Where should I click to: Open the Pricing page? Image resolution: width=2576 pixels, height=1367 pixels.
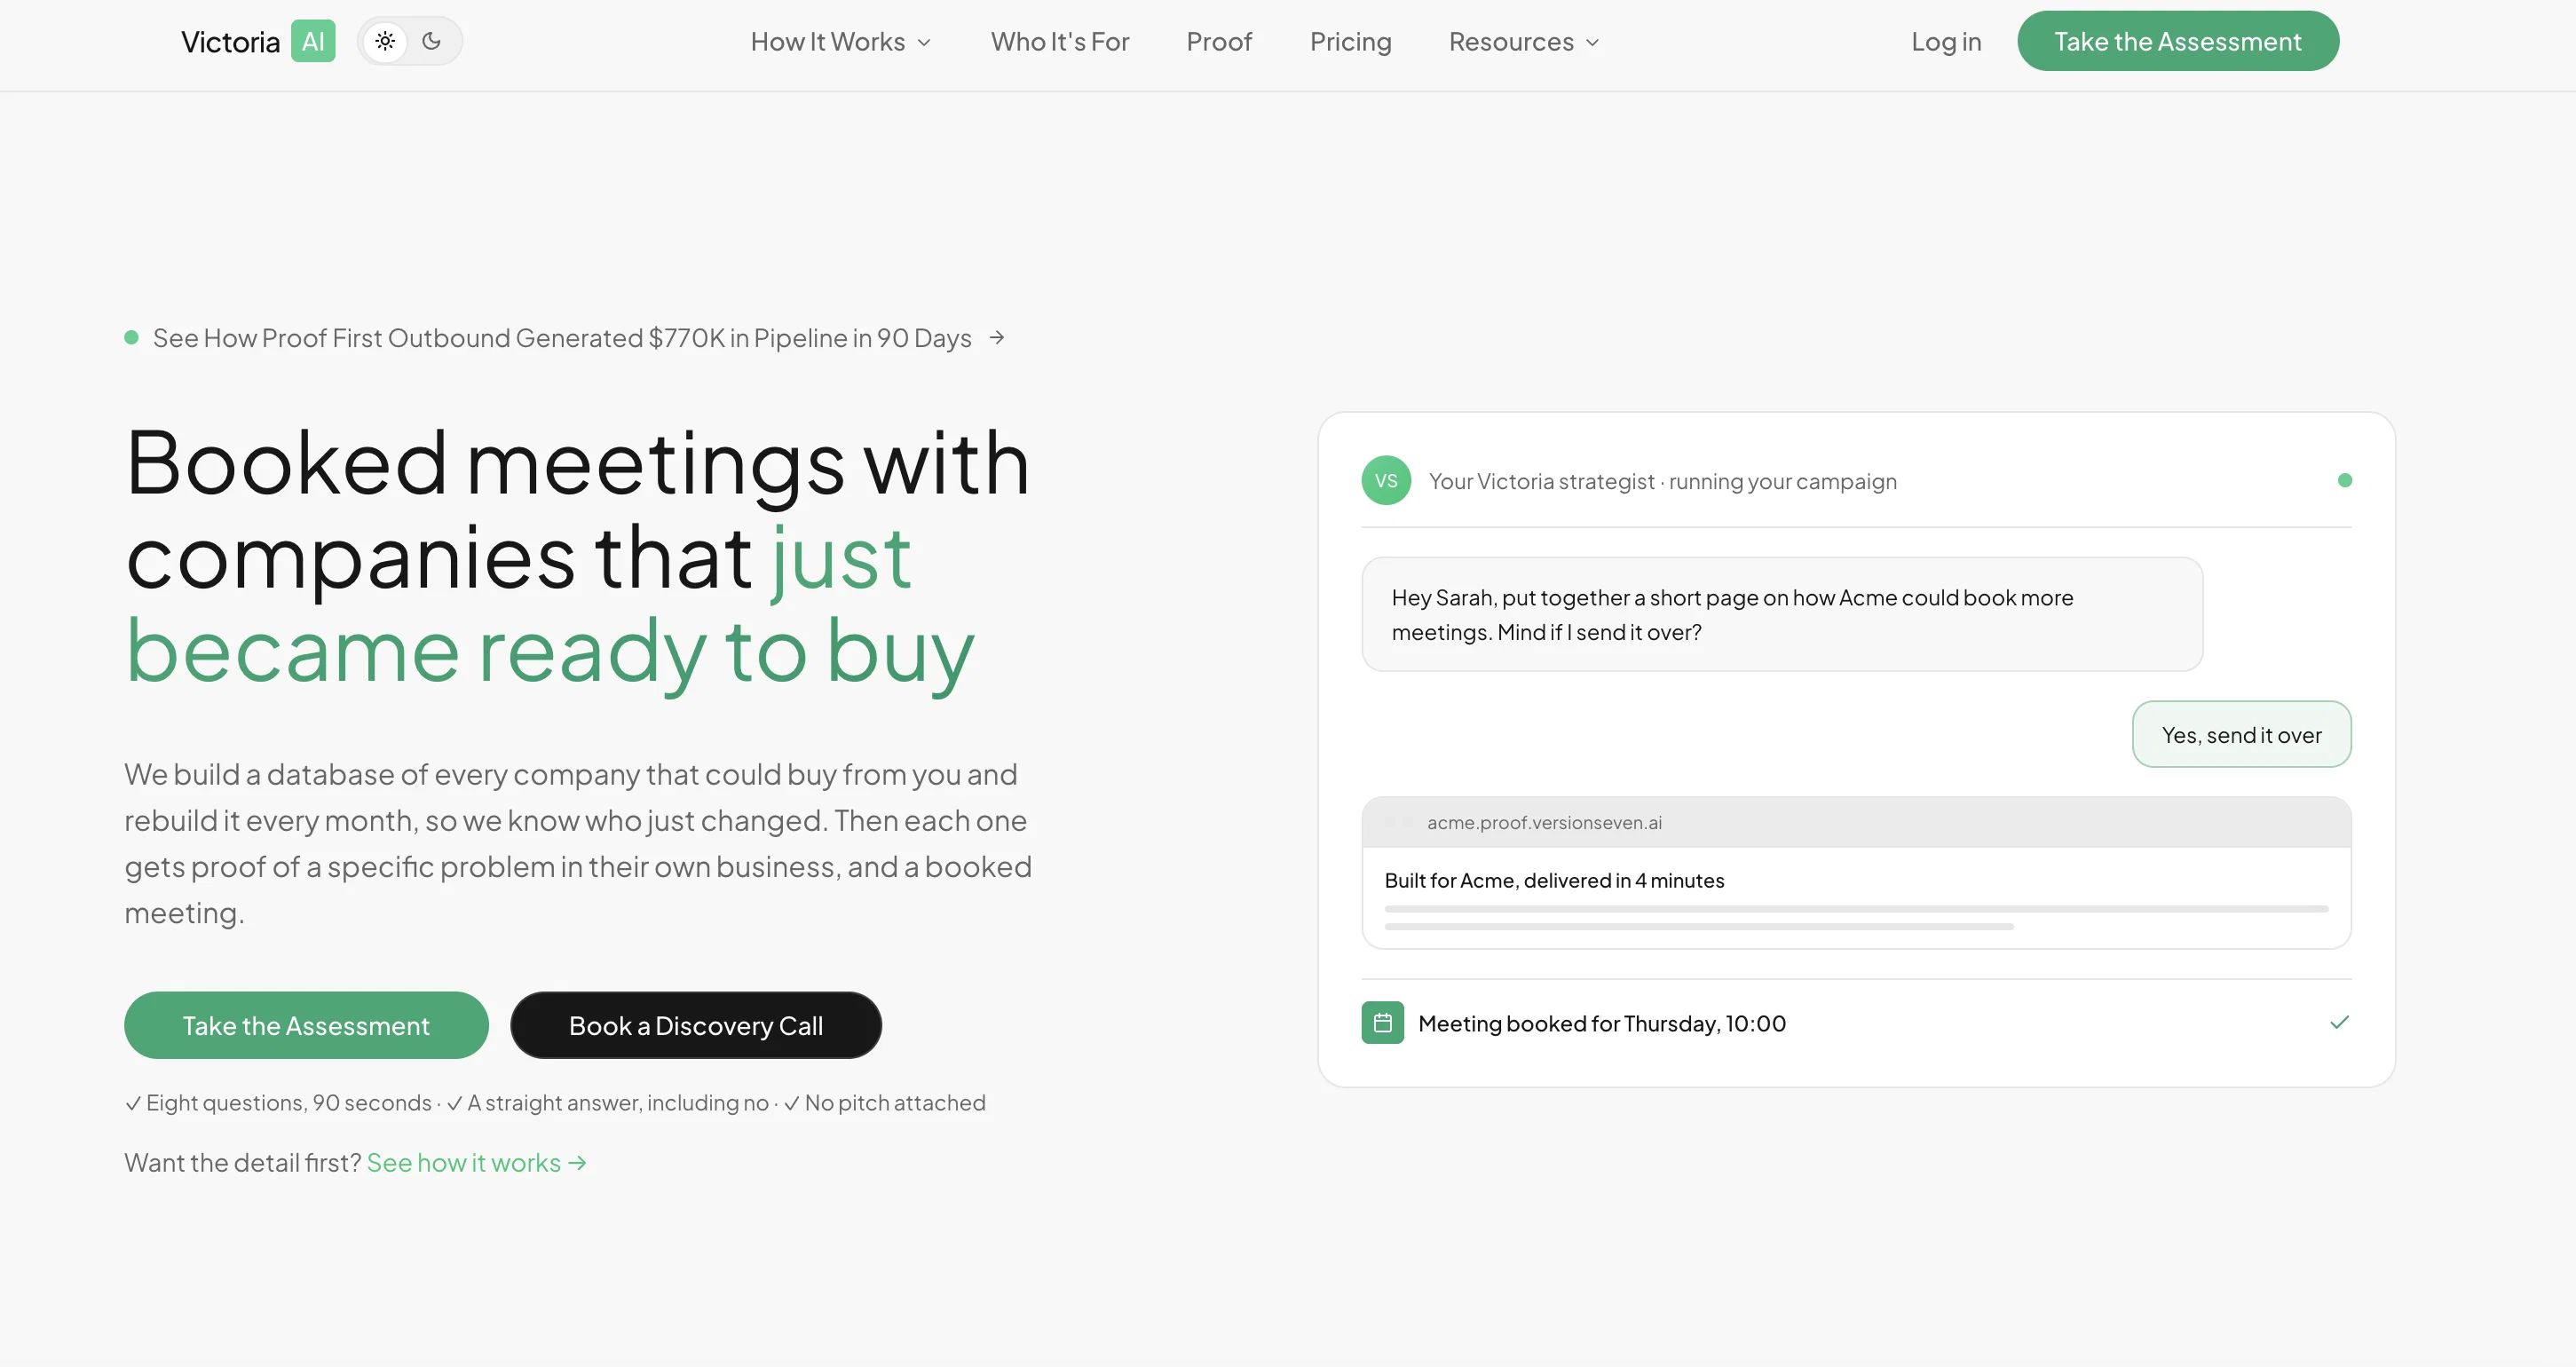(x=1350, y=41)
